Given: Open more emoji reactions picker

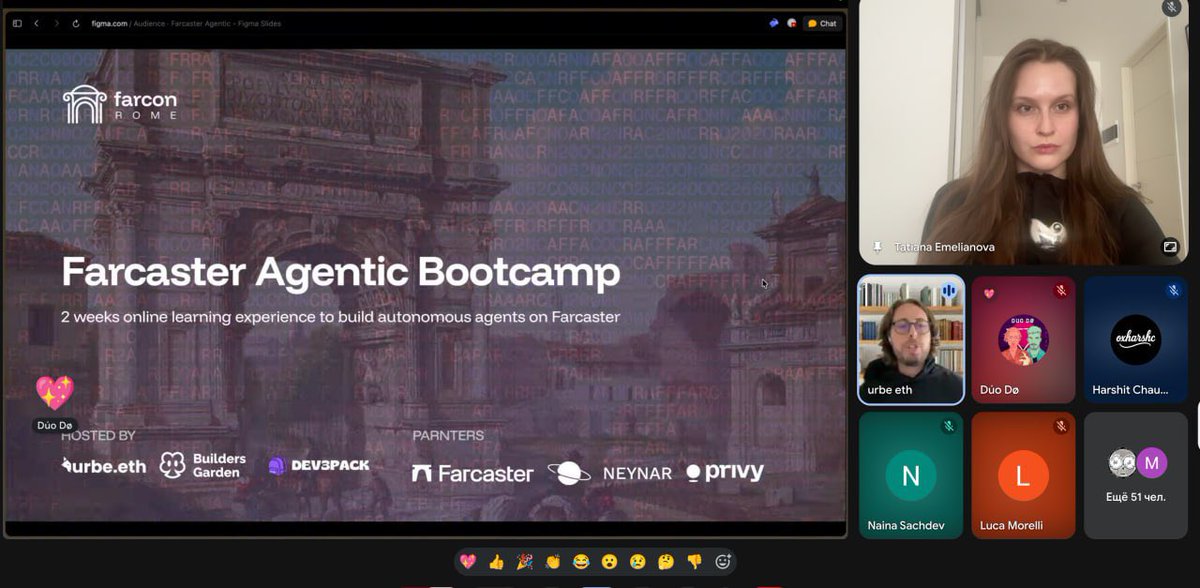Looking at the screenshot, I should [x=723, y=562].
